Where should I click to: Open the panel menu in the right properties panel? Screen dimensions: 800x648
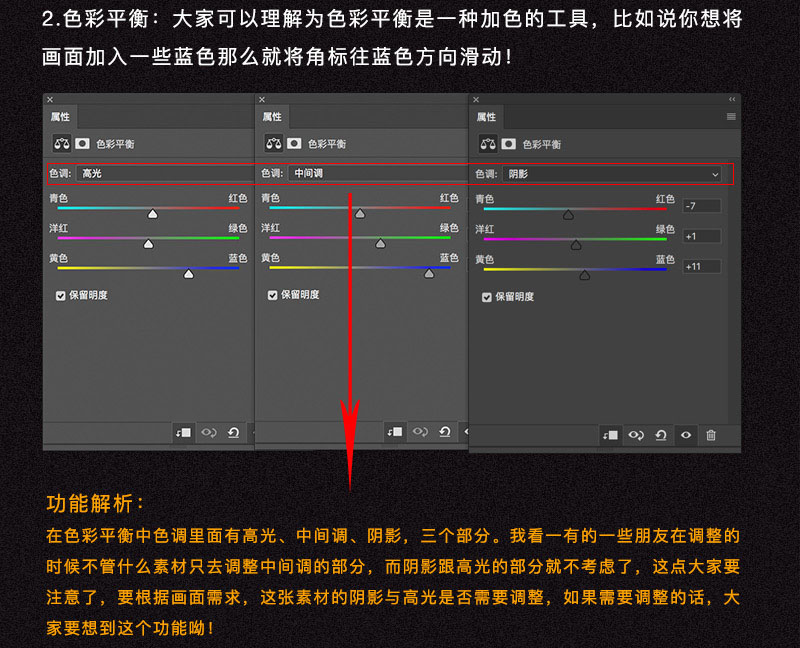click(731, 117)
